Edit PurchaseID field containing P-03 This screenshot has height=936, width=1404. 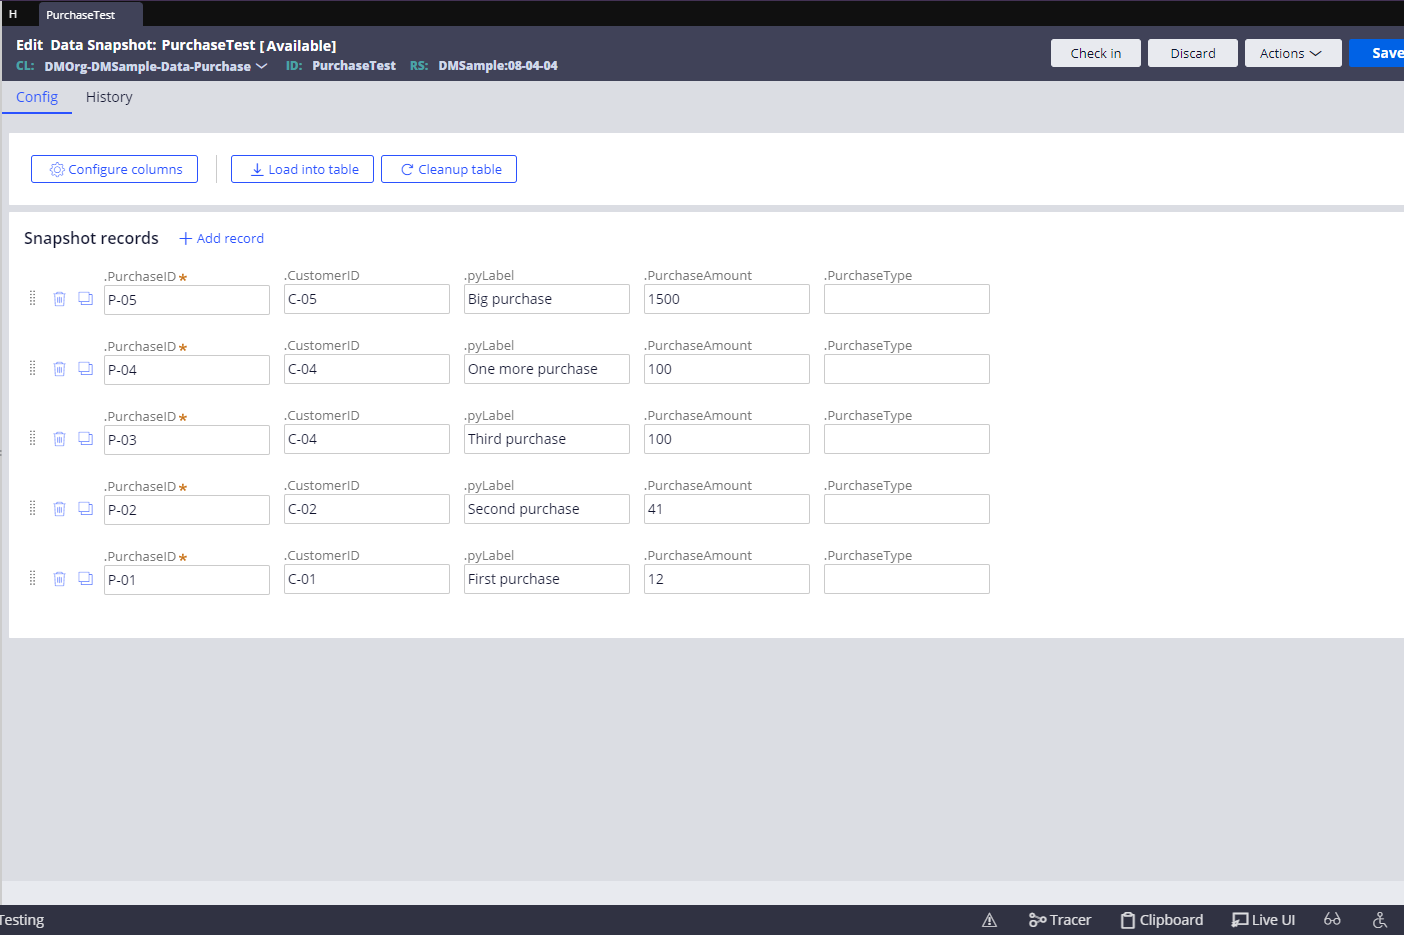(x=187, y=440)
